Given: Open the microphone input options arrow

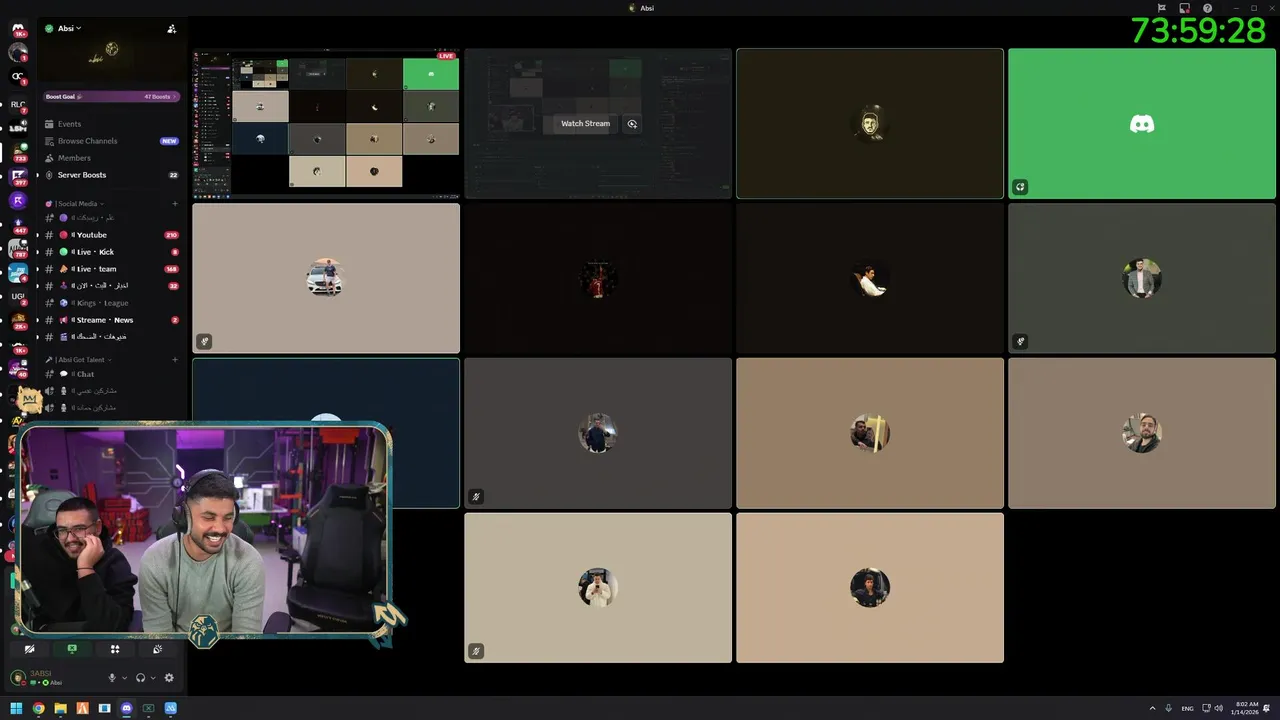Looking at the screenshot, I should pyautogui.click(x=125, y=678).
